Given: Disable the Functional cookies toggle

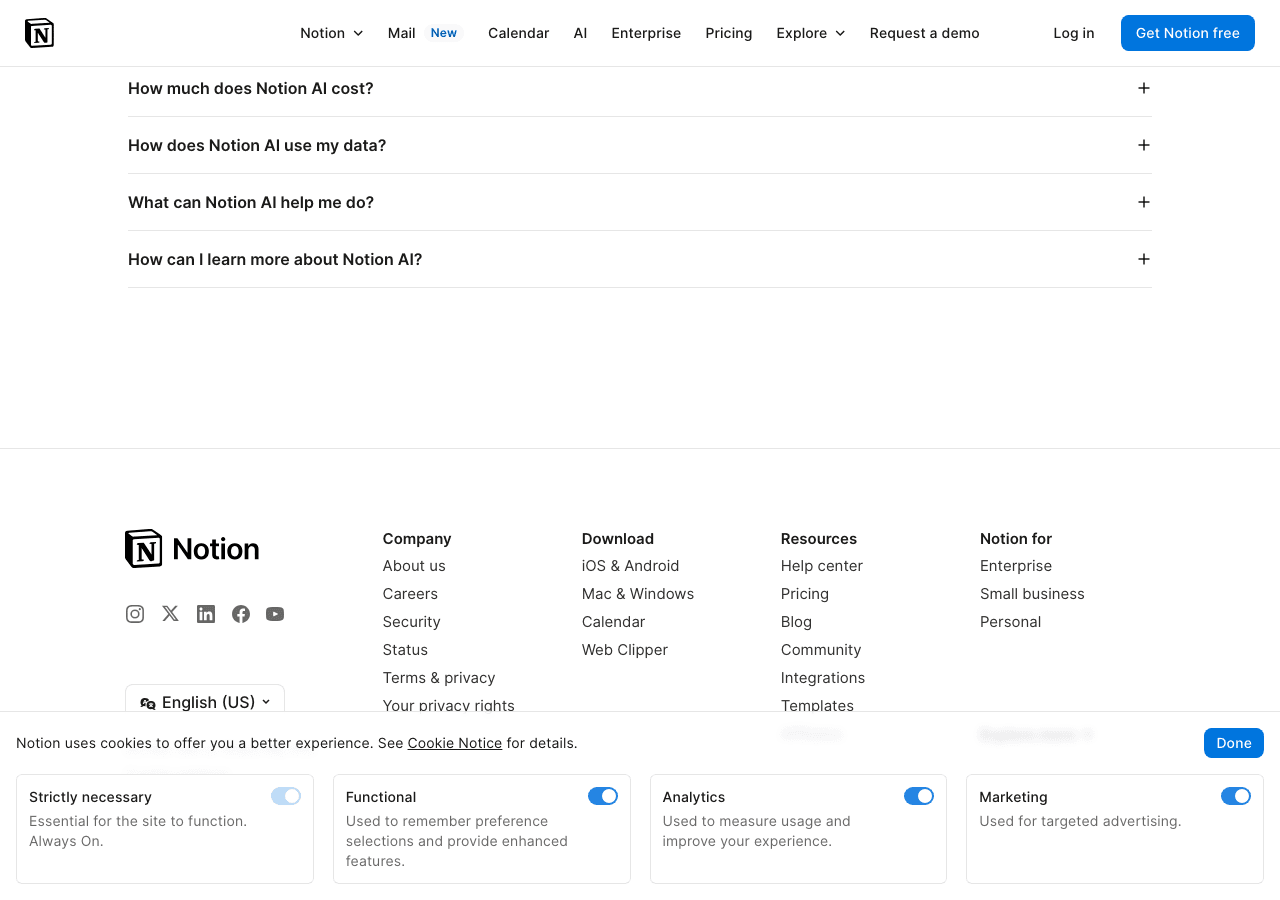Looking at the screenshot, I should (x=603, y=796).
